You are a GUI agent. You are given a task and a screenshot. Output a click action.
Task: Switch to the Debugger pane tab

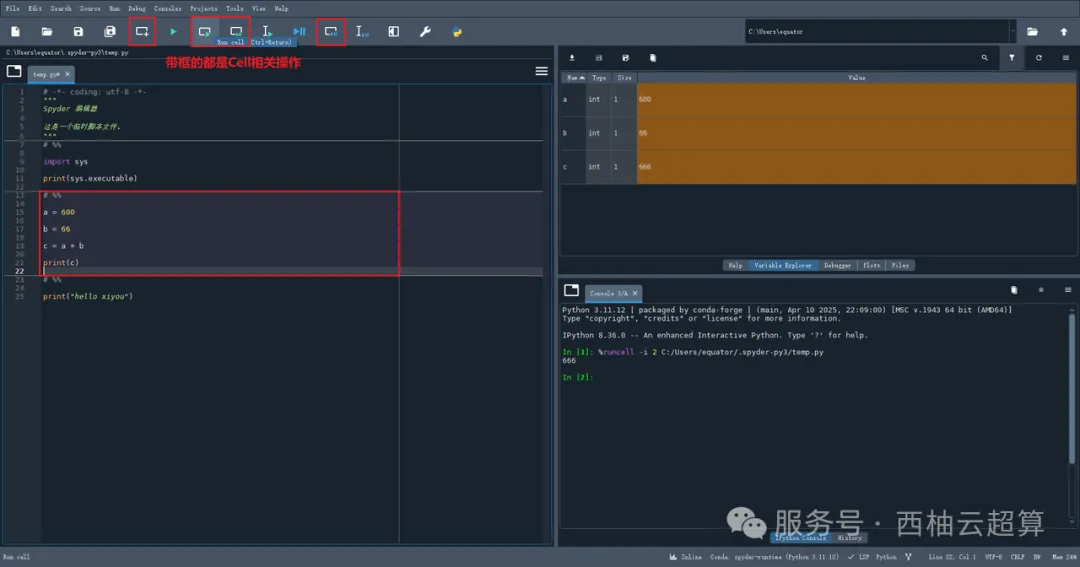pos(838,265)
